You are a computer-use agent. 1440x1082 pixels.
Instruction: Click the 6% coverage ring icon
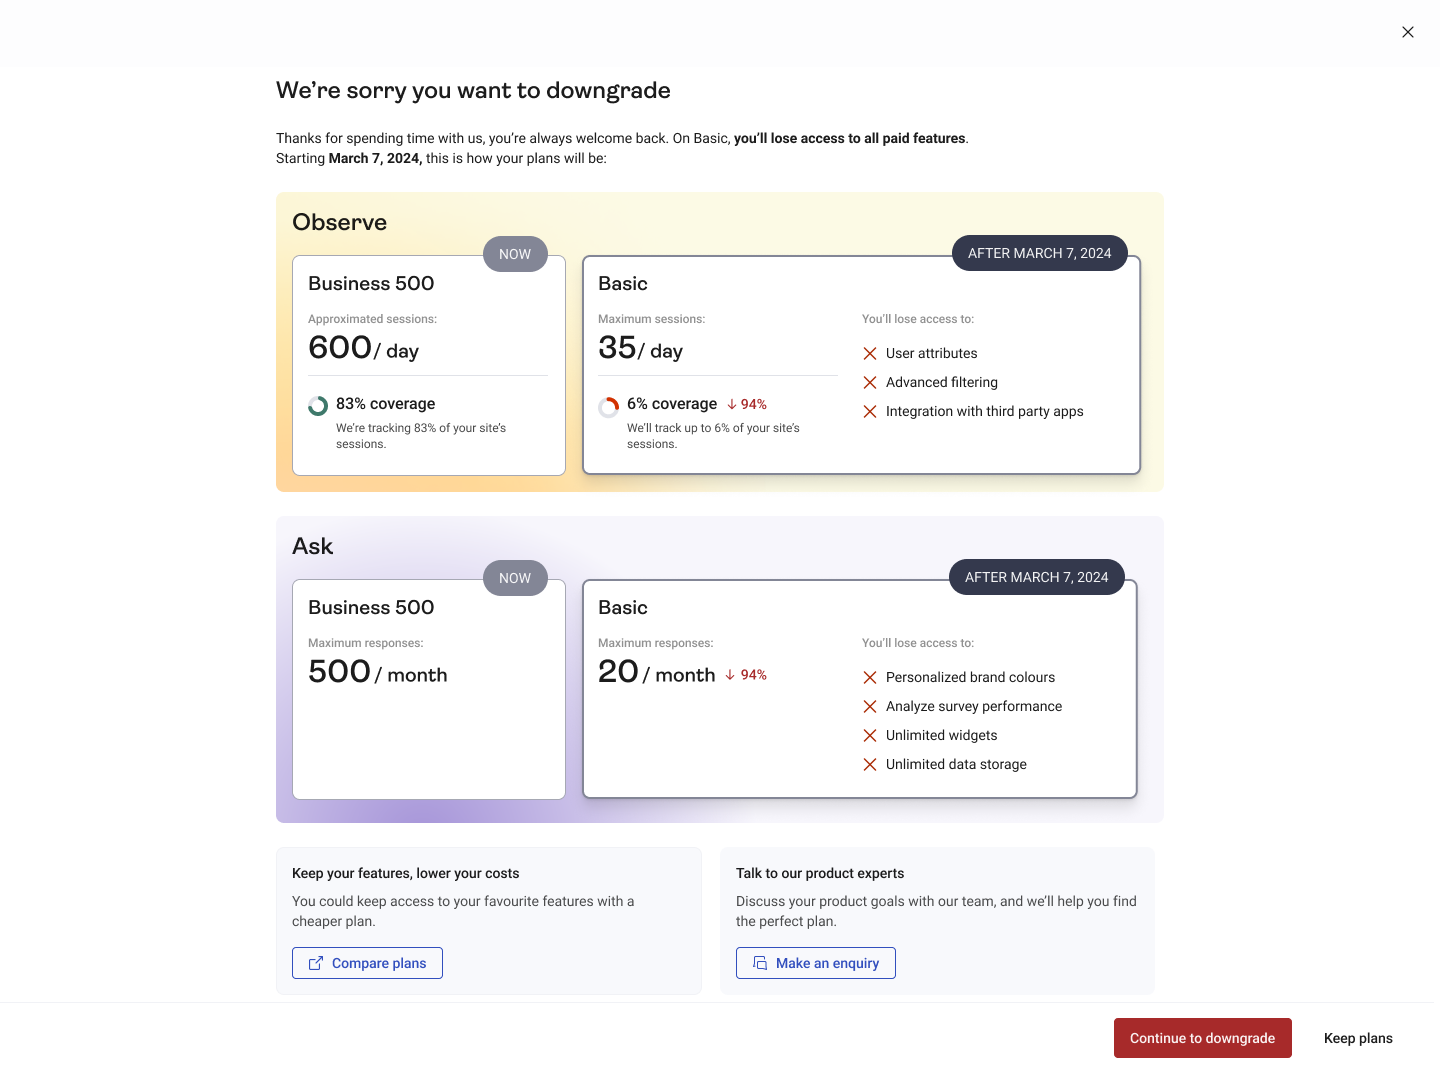pyautogui.click(x=609, y=407)
